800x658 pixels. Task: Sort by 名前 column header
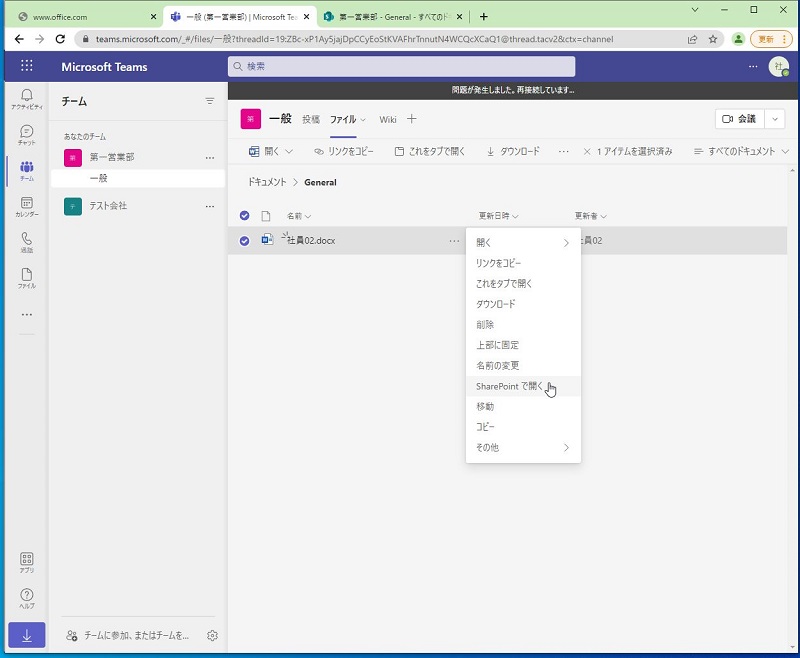tap(299, 216)
